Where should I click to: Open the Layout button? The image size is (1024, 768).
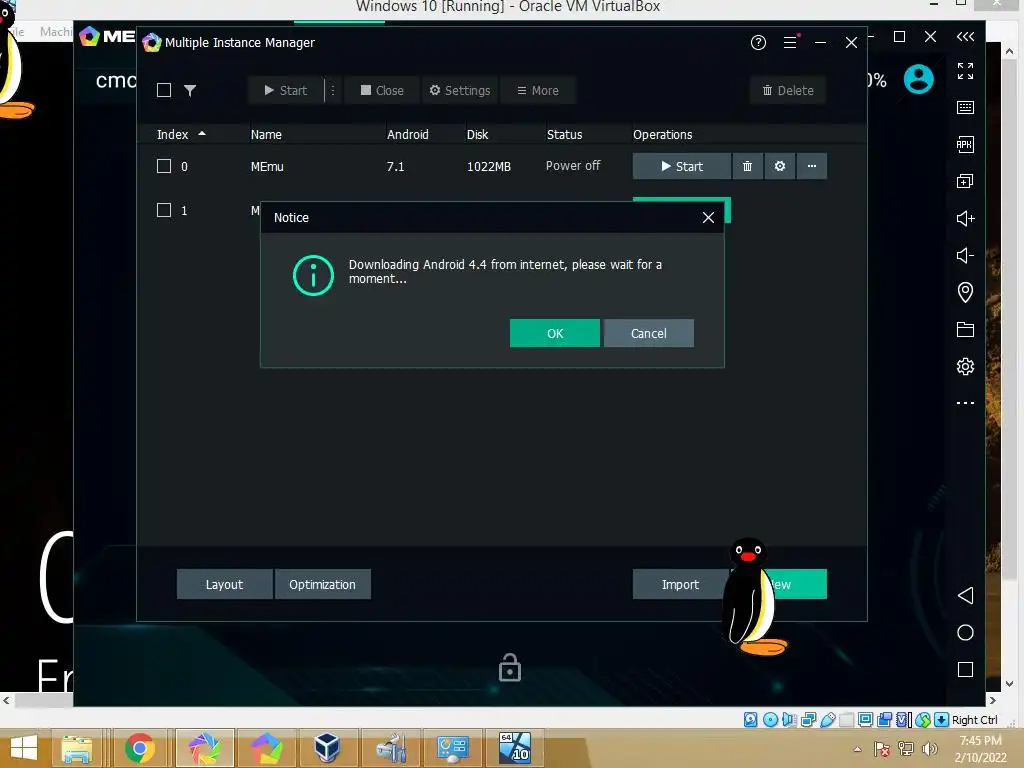(x=225, y=584)
